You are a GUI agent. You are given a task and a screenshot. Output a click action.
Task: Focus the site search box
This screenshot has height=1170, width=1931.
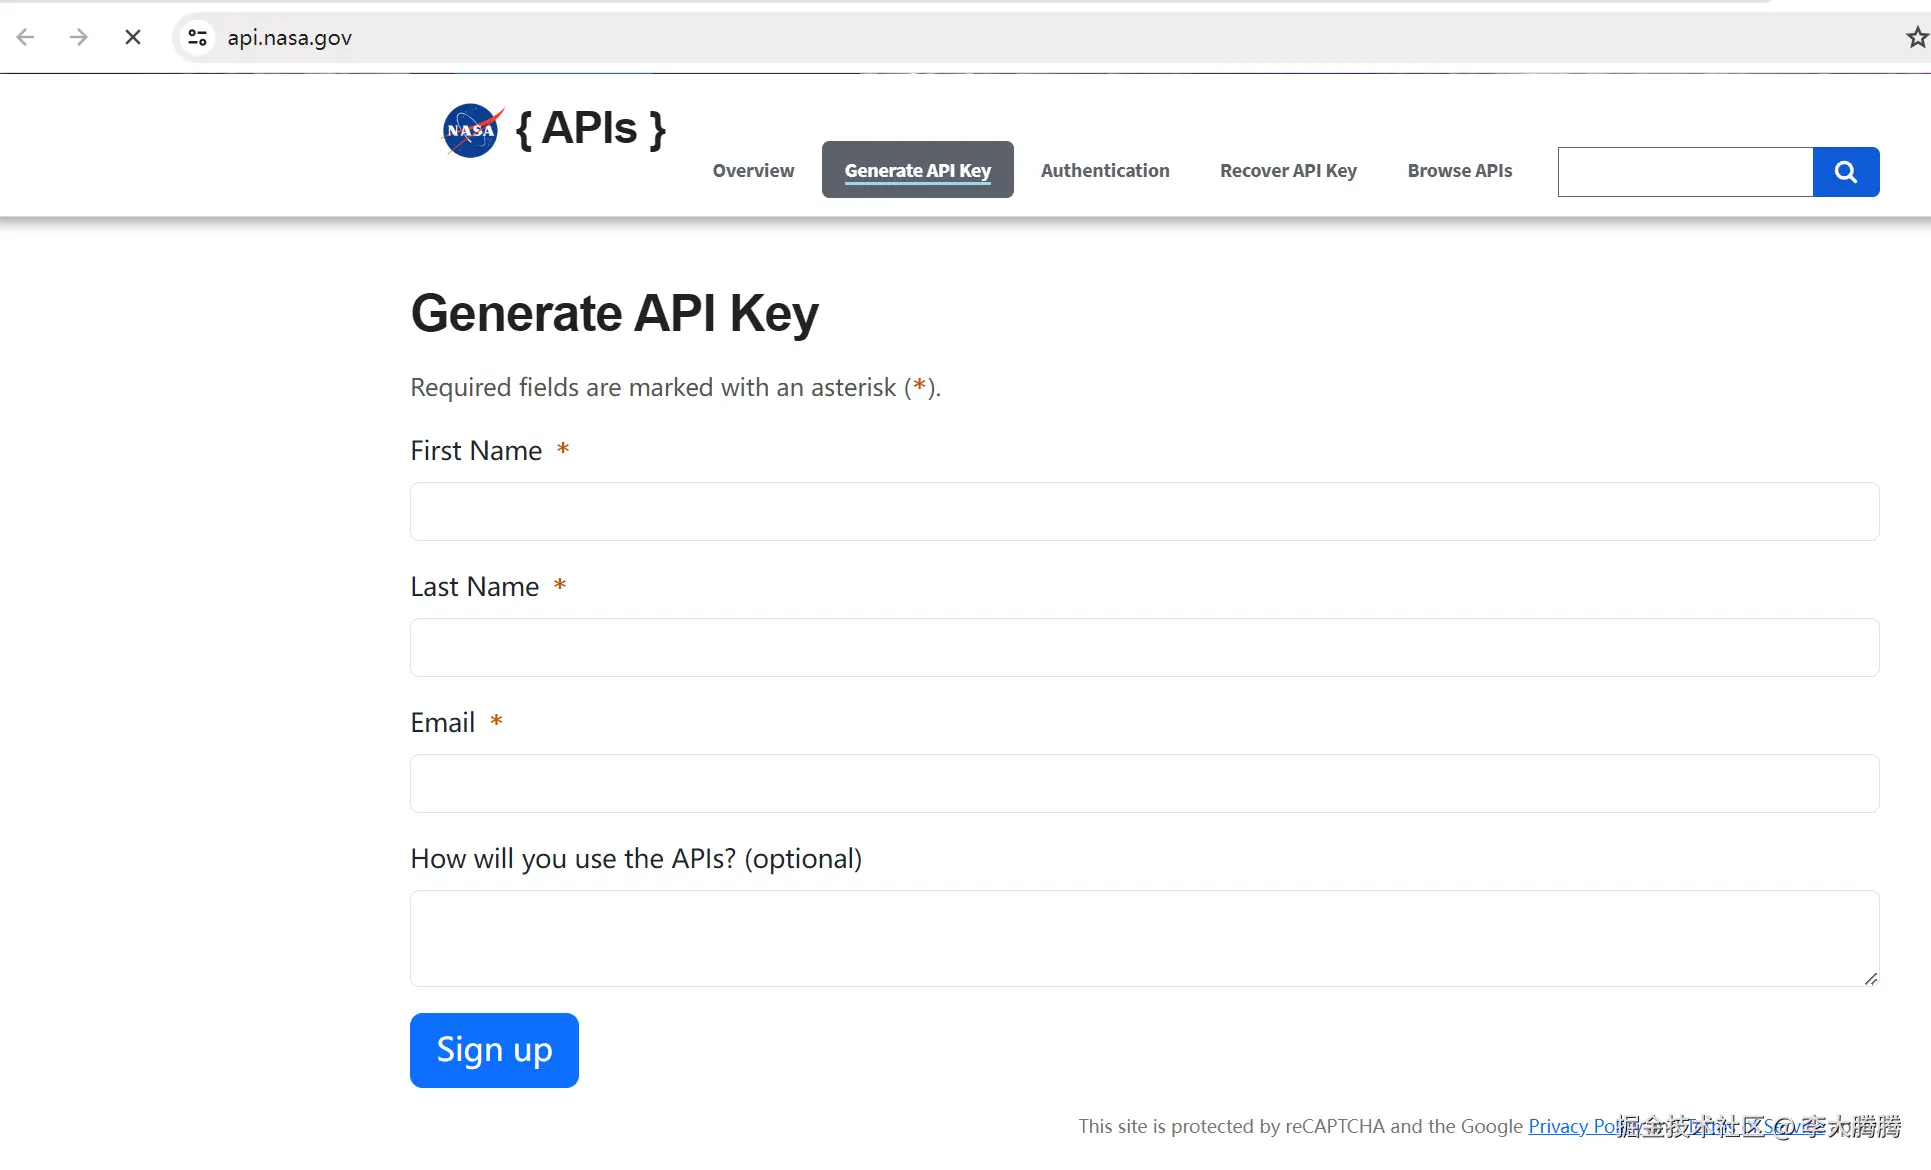pos(1685,172)
